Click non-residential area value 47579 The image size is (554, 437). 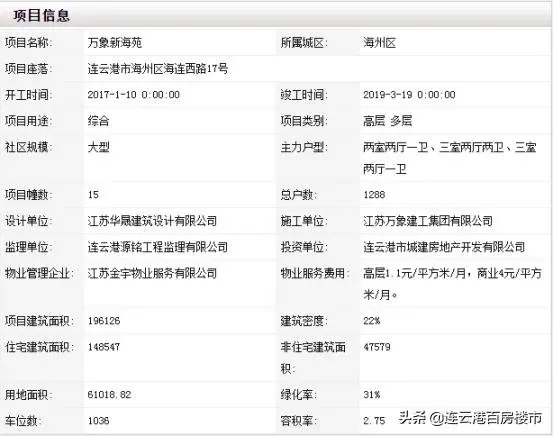377,347
